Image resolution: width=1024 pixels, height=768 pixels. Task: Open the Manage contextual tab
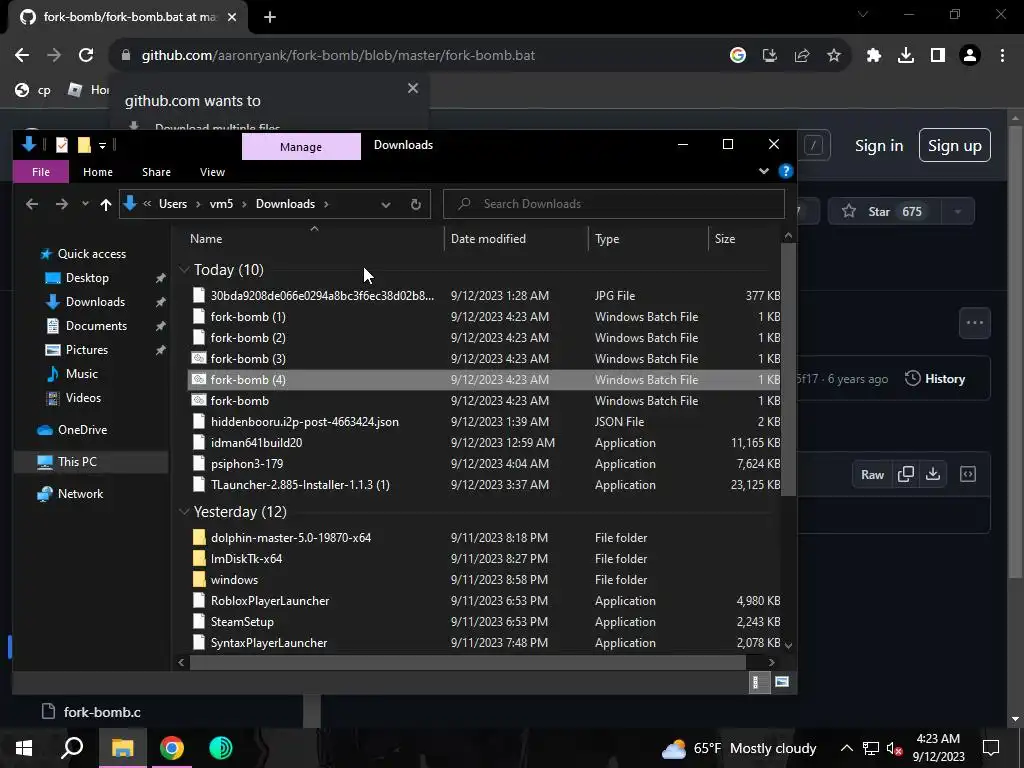[301, 147]
